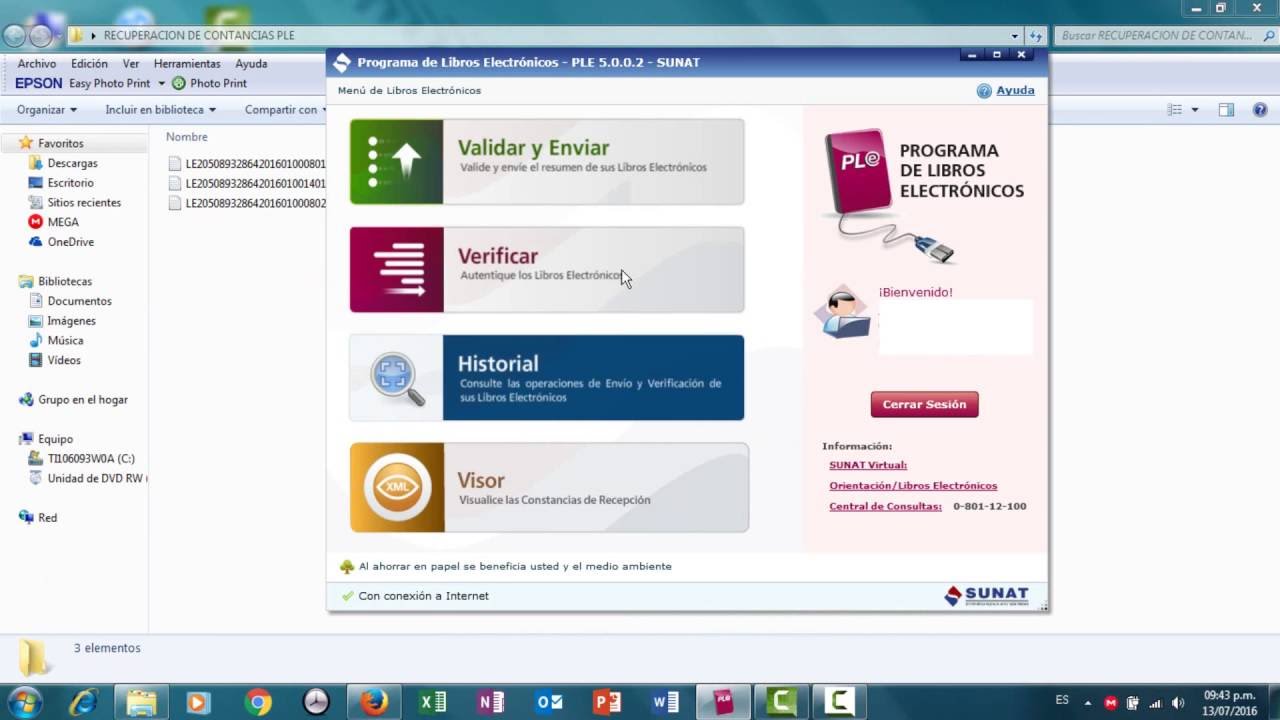
Task: Open the Herramientas menu in Explorer
Action: coord(187,64)
